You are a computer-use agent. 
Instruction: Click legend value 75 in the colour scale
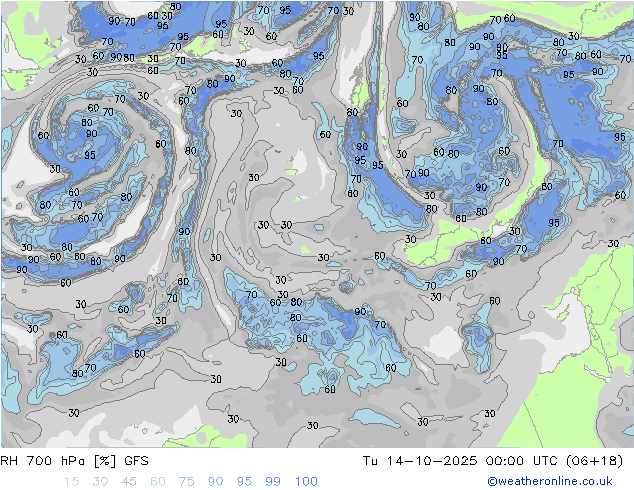187,482
